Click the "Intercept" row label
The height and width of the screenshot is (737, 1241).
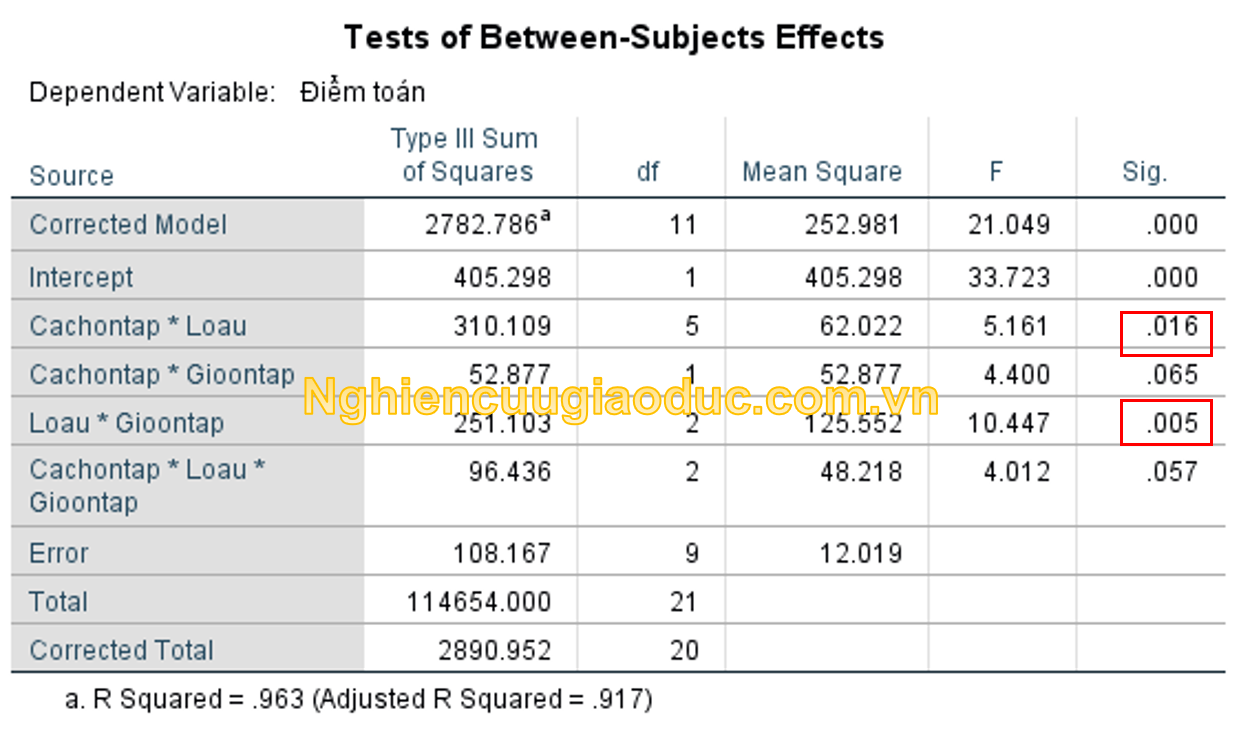pyautogui.click(x=81, y=278)
